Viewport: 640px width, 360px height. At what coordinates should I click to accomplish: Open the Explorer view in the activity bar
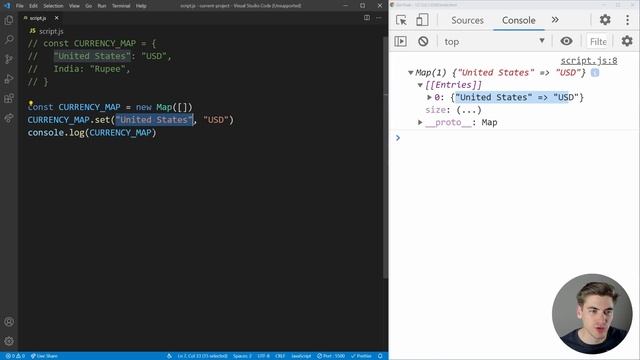pyautogui.click(x=9, y=20)
